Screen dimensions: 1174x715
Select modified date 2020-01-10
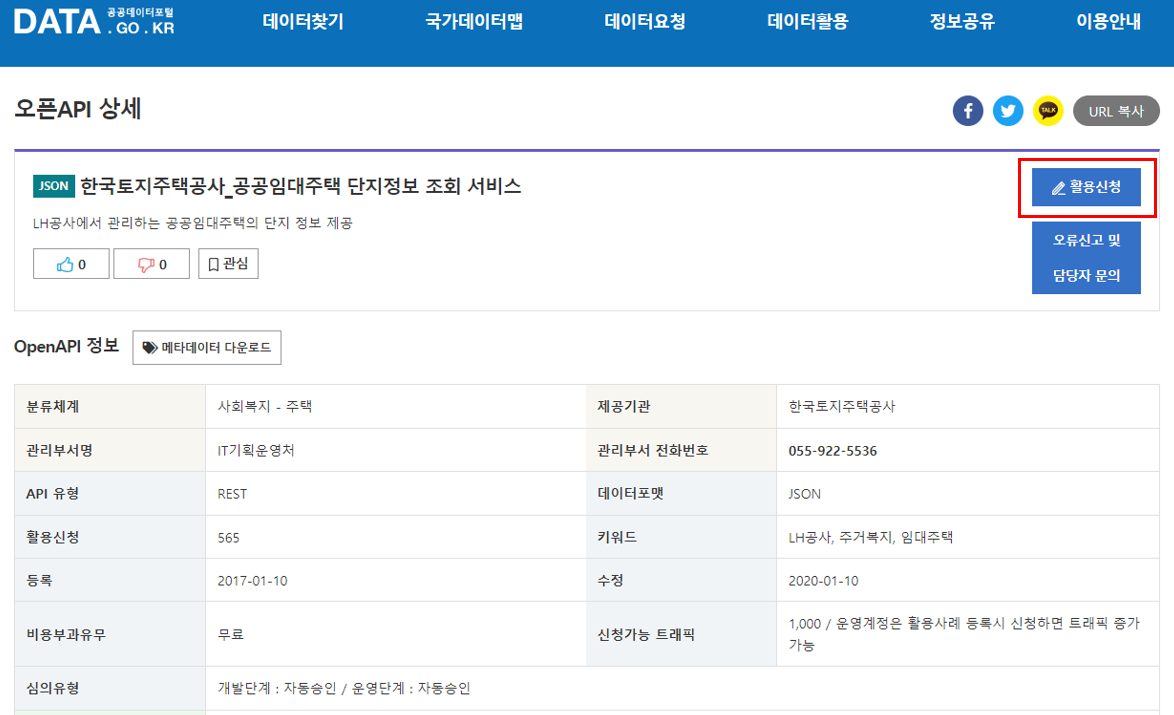[824, 581]
